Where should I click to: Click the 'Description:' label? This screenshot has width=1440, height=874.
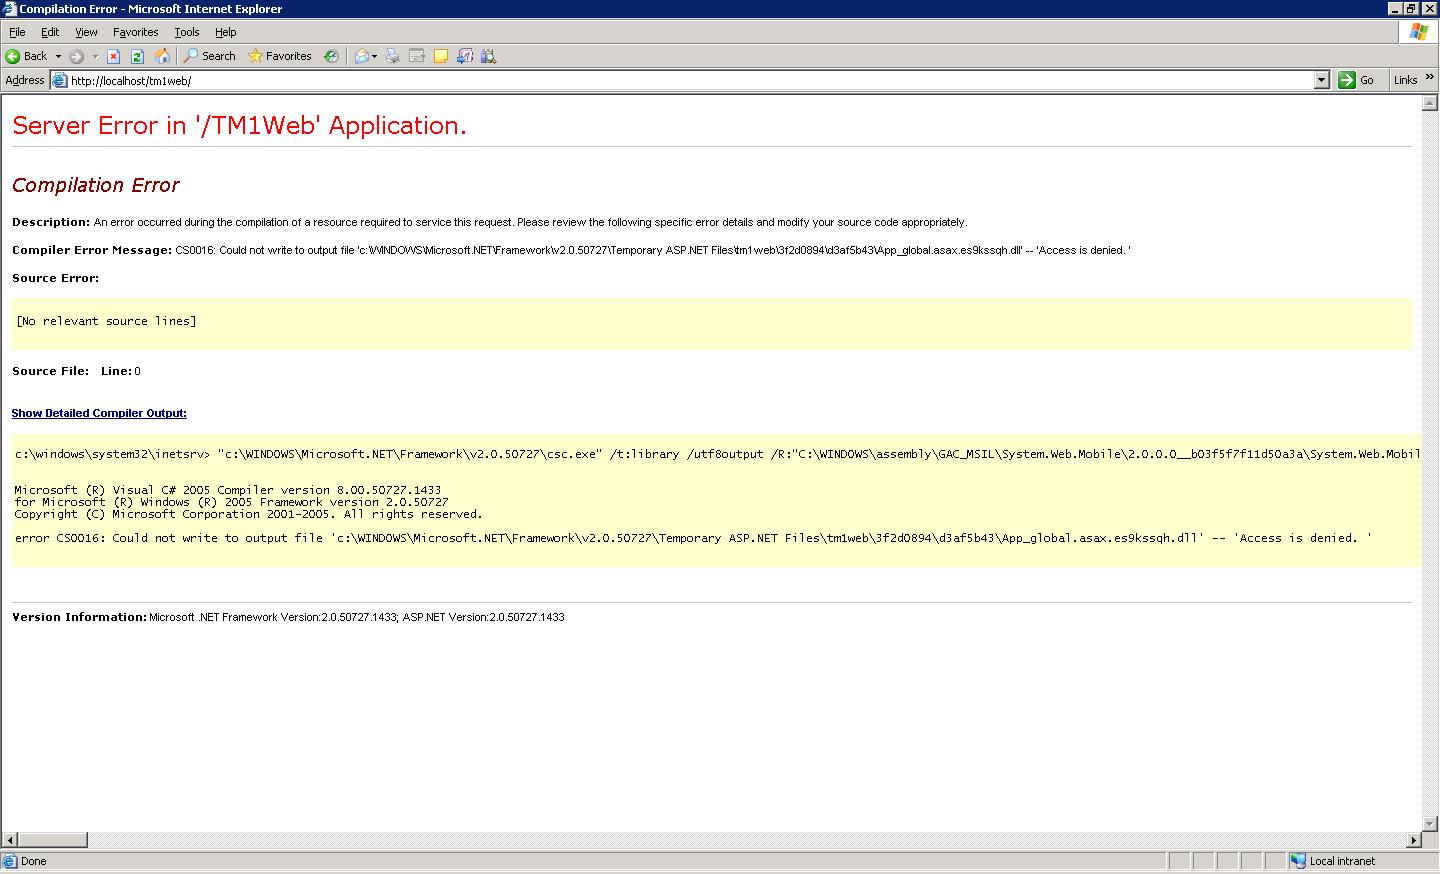coord(51,222)
